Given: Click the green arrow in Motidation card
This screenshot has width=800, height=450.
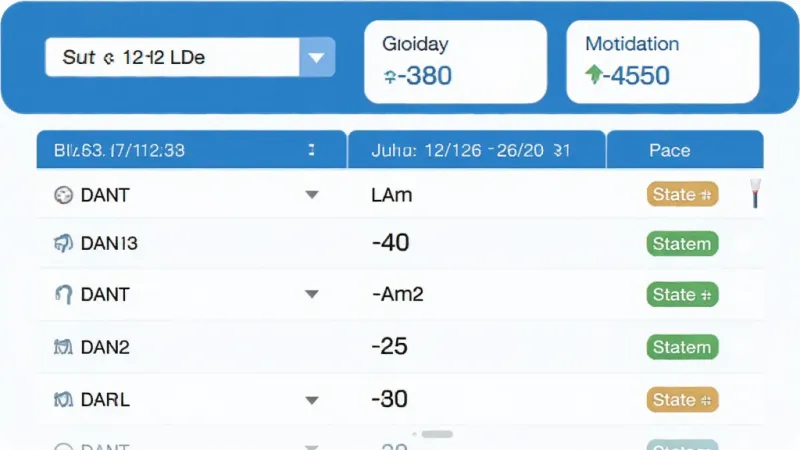Looking at the screenshot, I should point(593,74).
